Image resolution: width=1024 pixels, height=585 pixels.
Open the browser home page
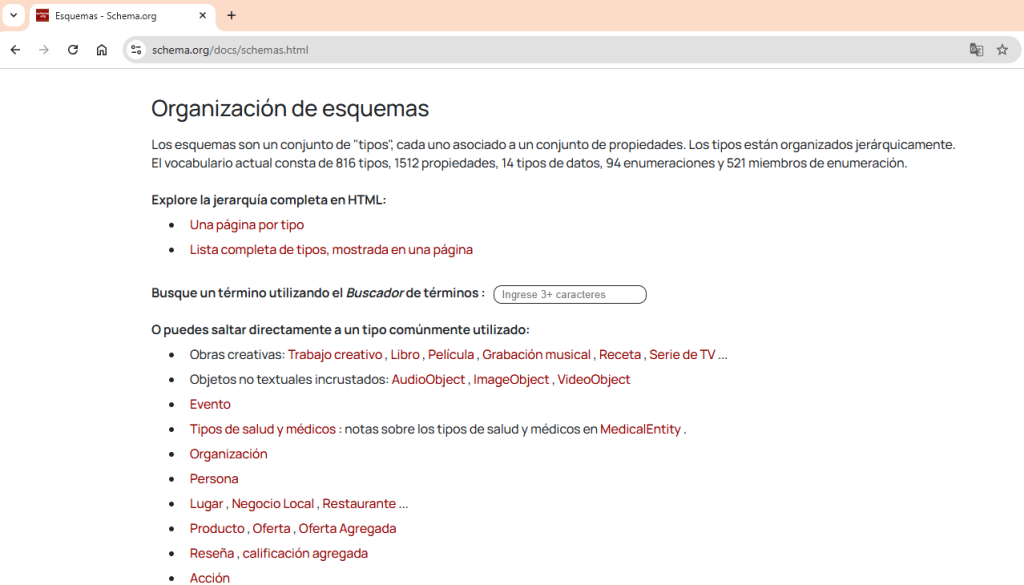click(x=101, y=50)
